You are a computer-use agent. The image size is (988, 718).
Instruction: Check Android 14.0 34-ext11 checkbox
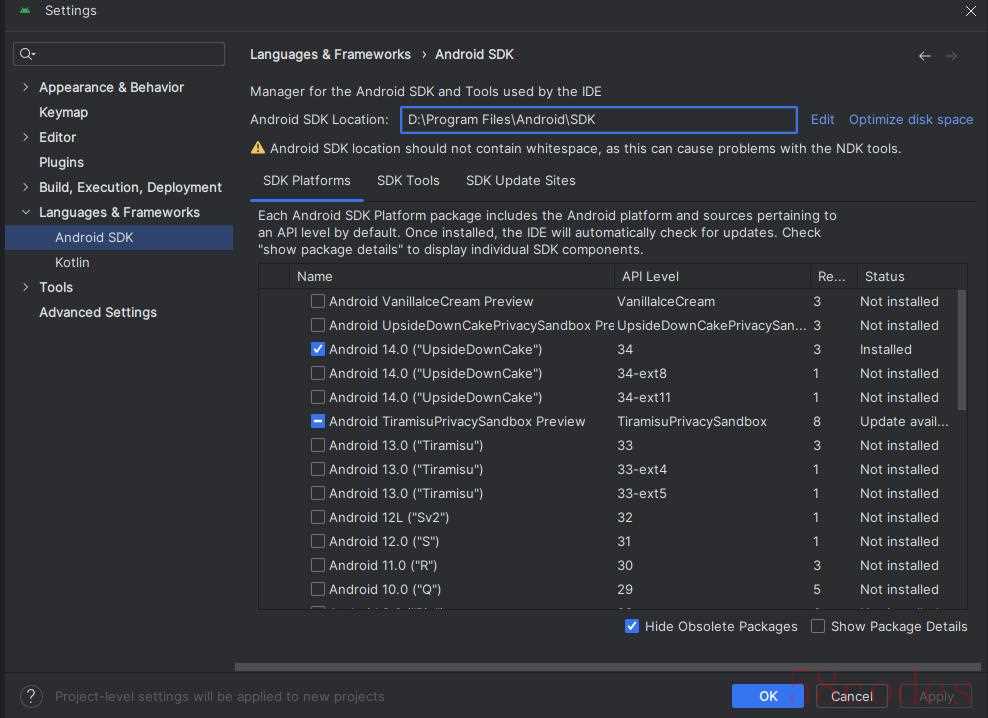[x=318, y=397]
